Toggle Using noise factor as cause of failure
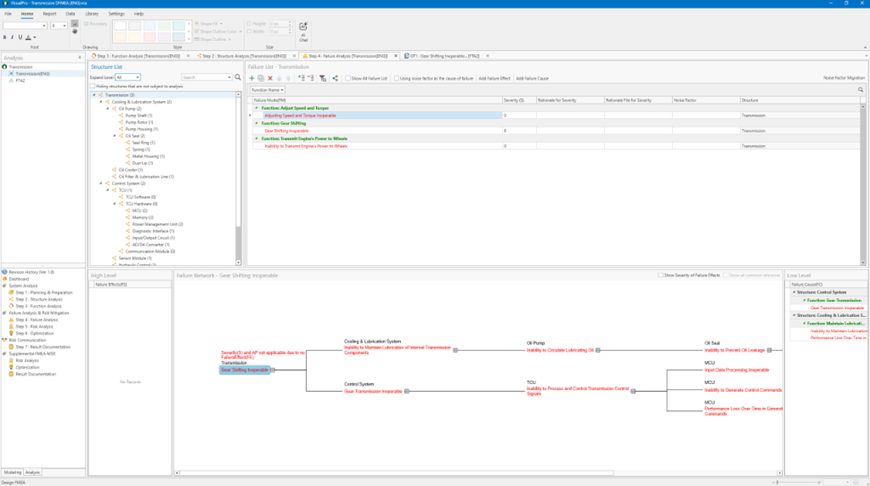The height and width of the screenshot is (486, 870). (397, 78)
